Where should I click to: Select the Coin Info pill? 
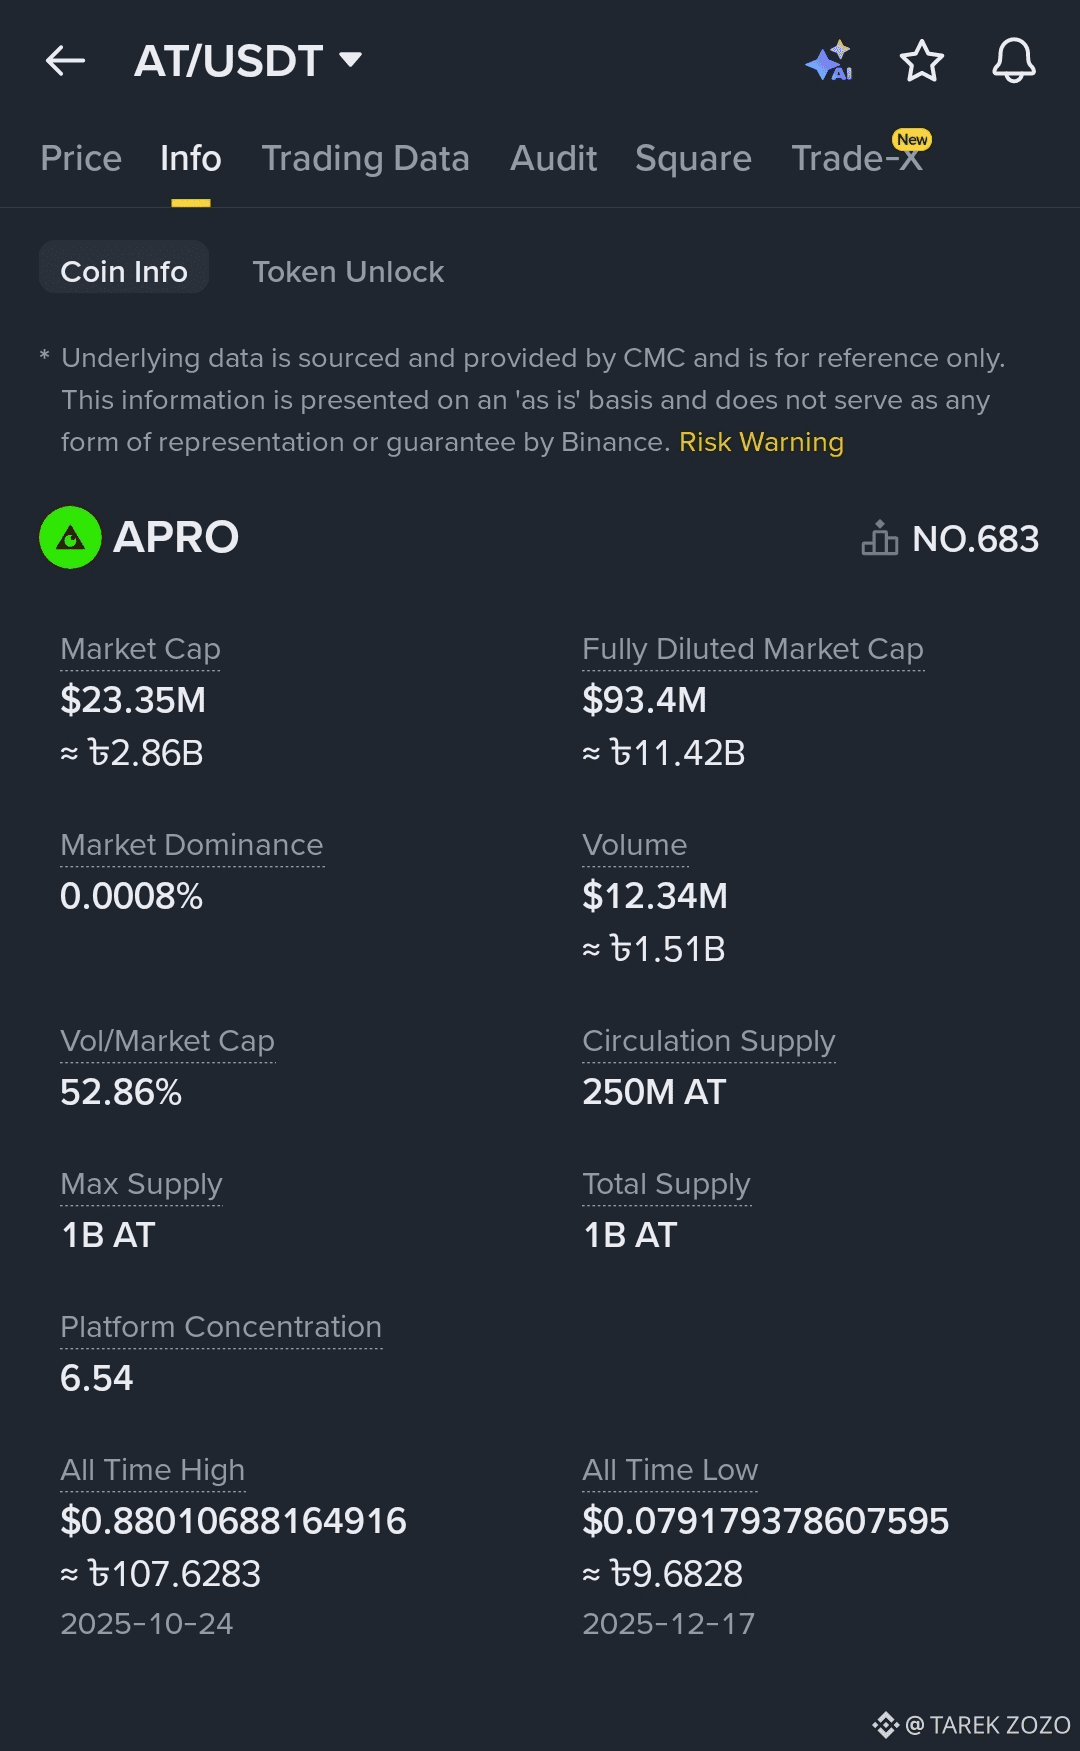124,271
